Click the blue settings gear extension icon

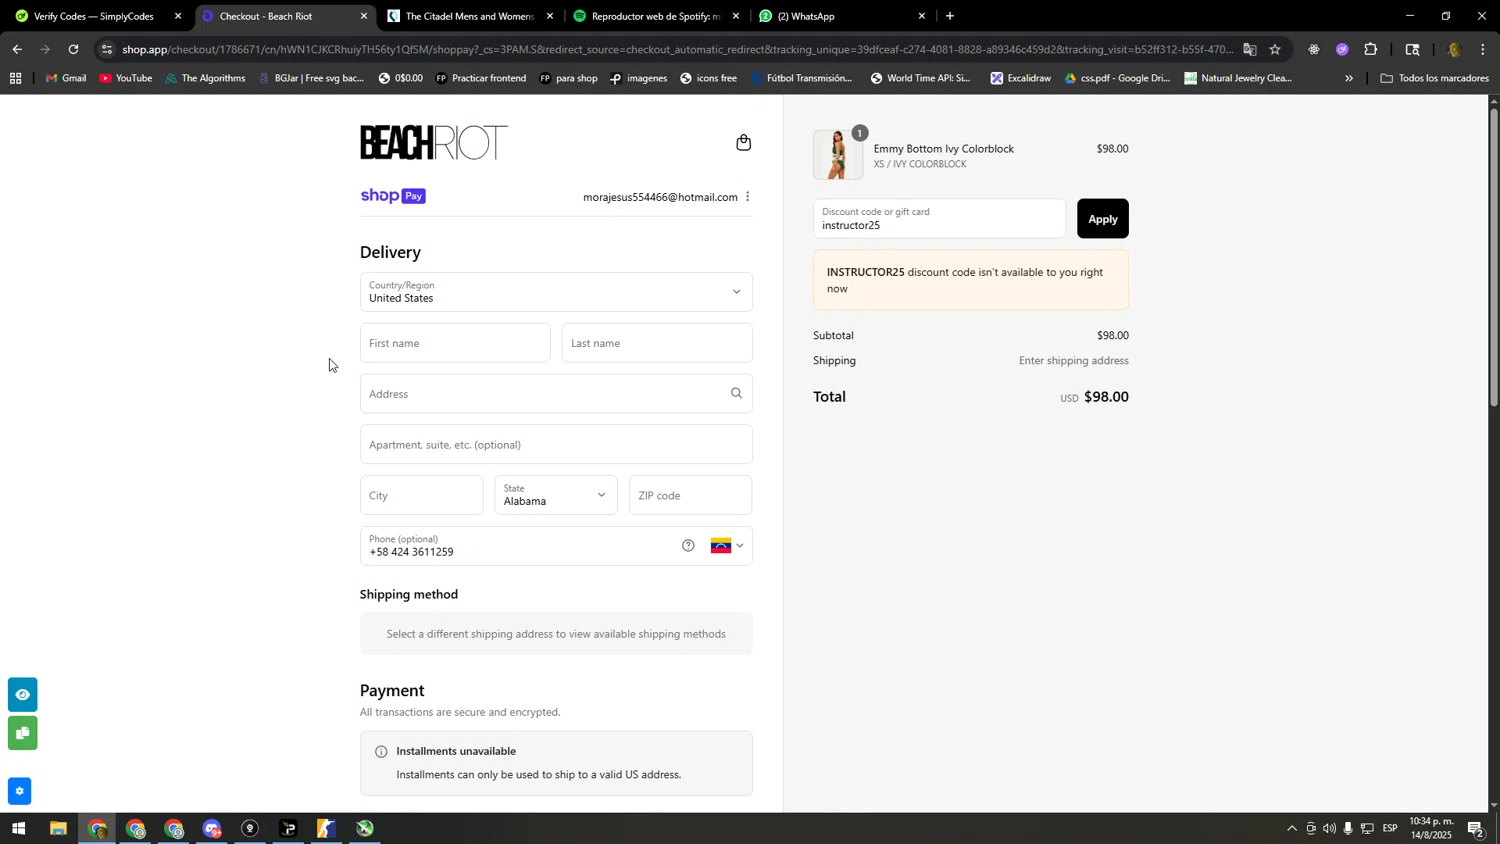pos(20,791)
